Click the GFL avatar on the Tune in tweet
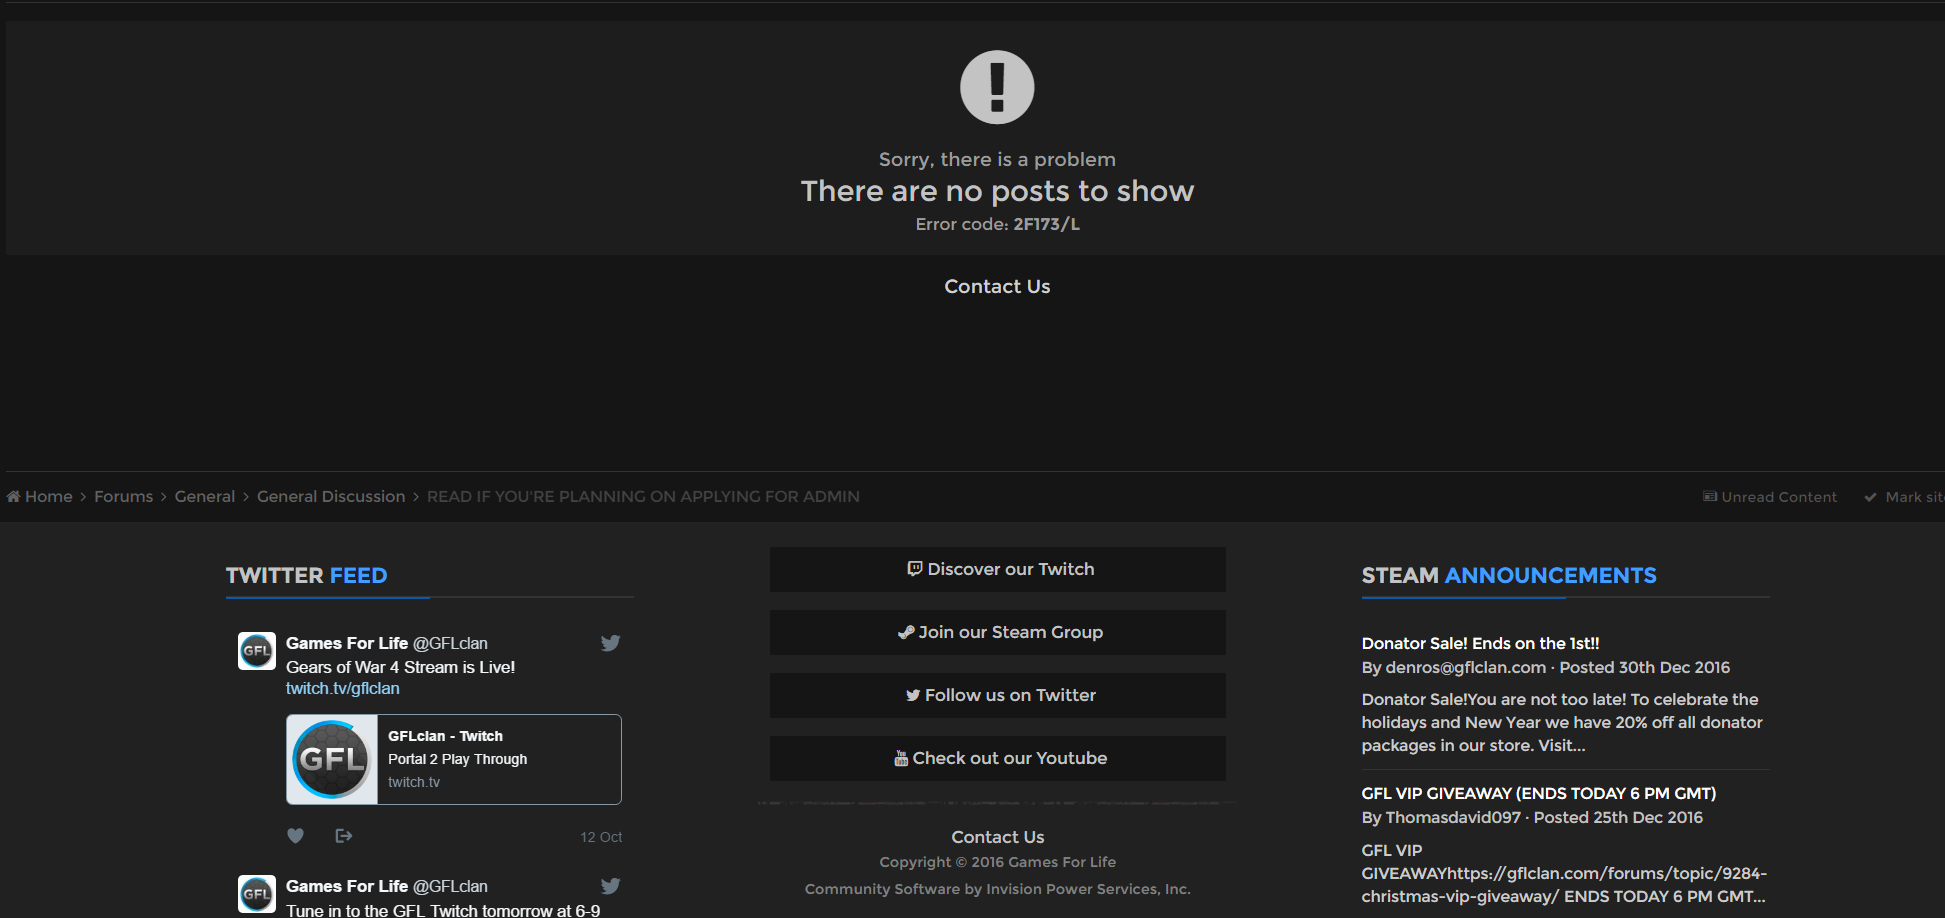 257,894
